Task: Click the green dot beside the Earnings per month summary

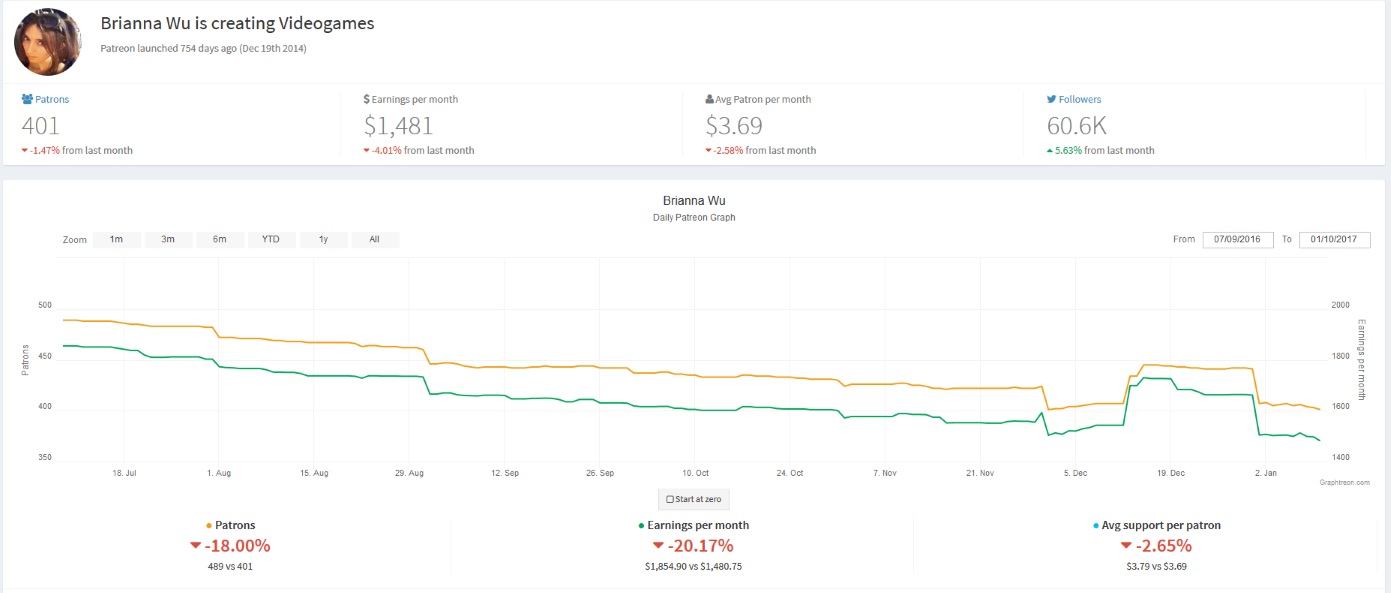Action: click(641, 526)
